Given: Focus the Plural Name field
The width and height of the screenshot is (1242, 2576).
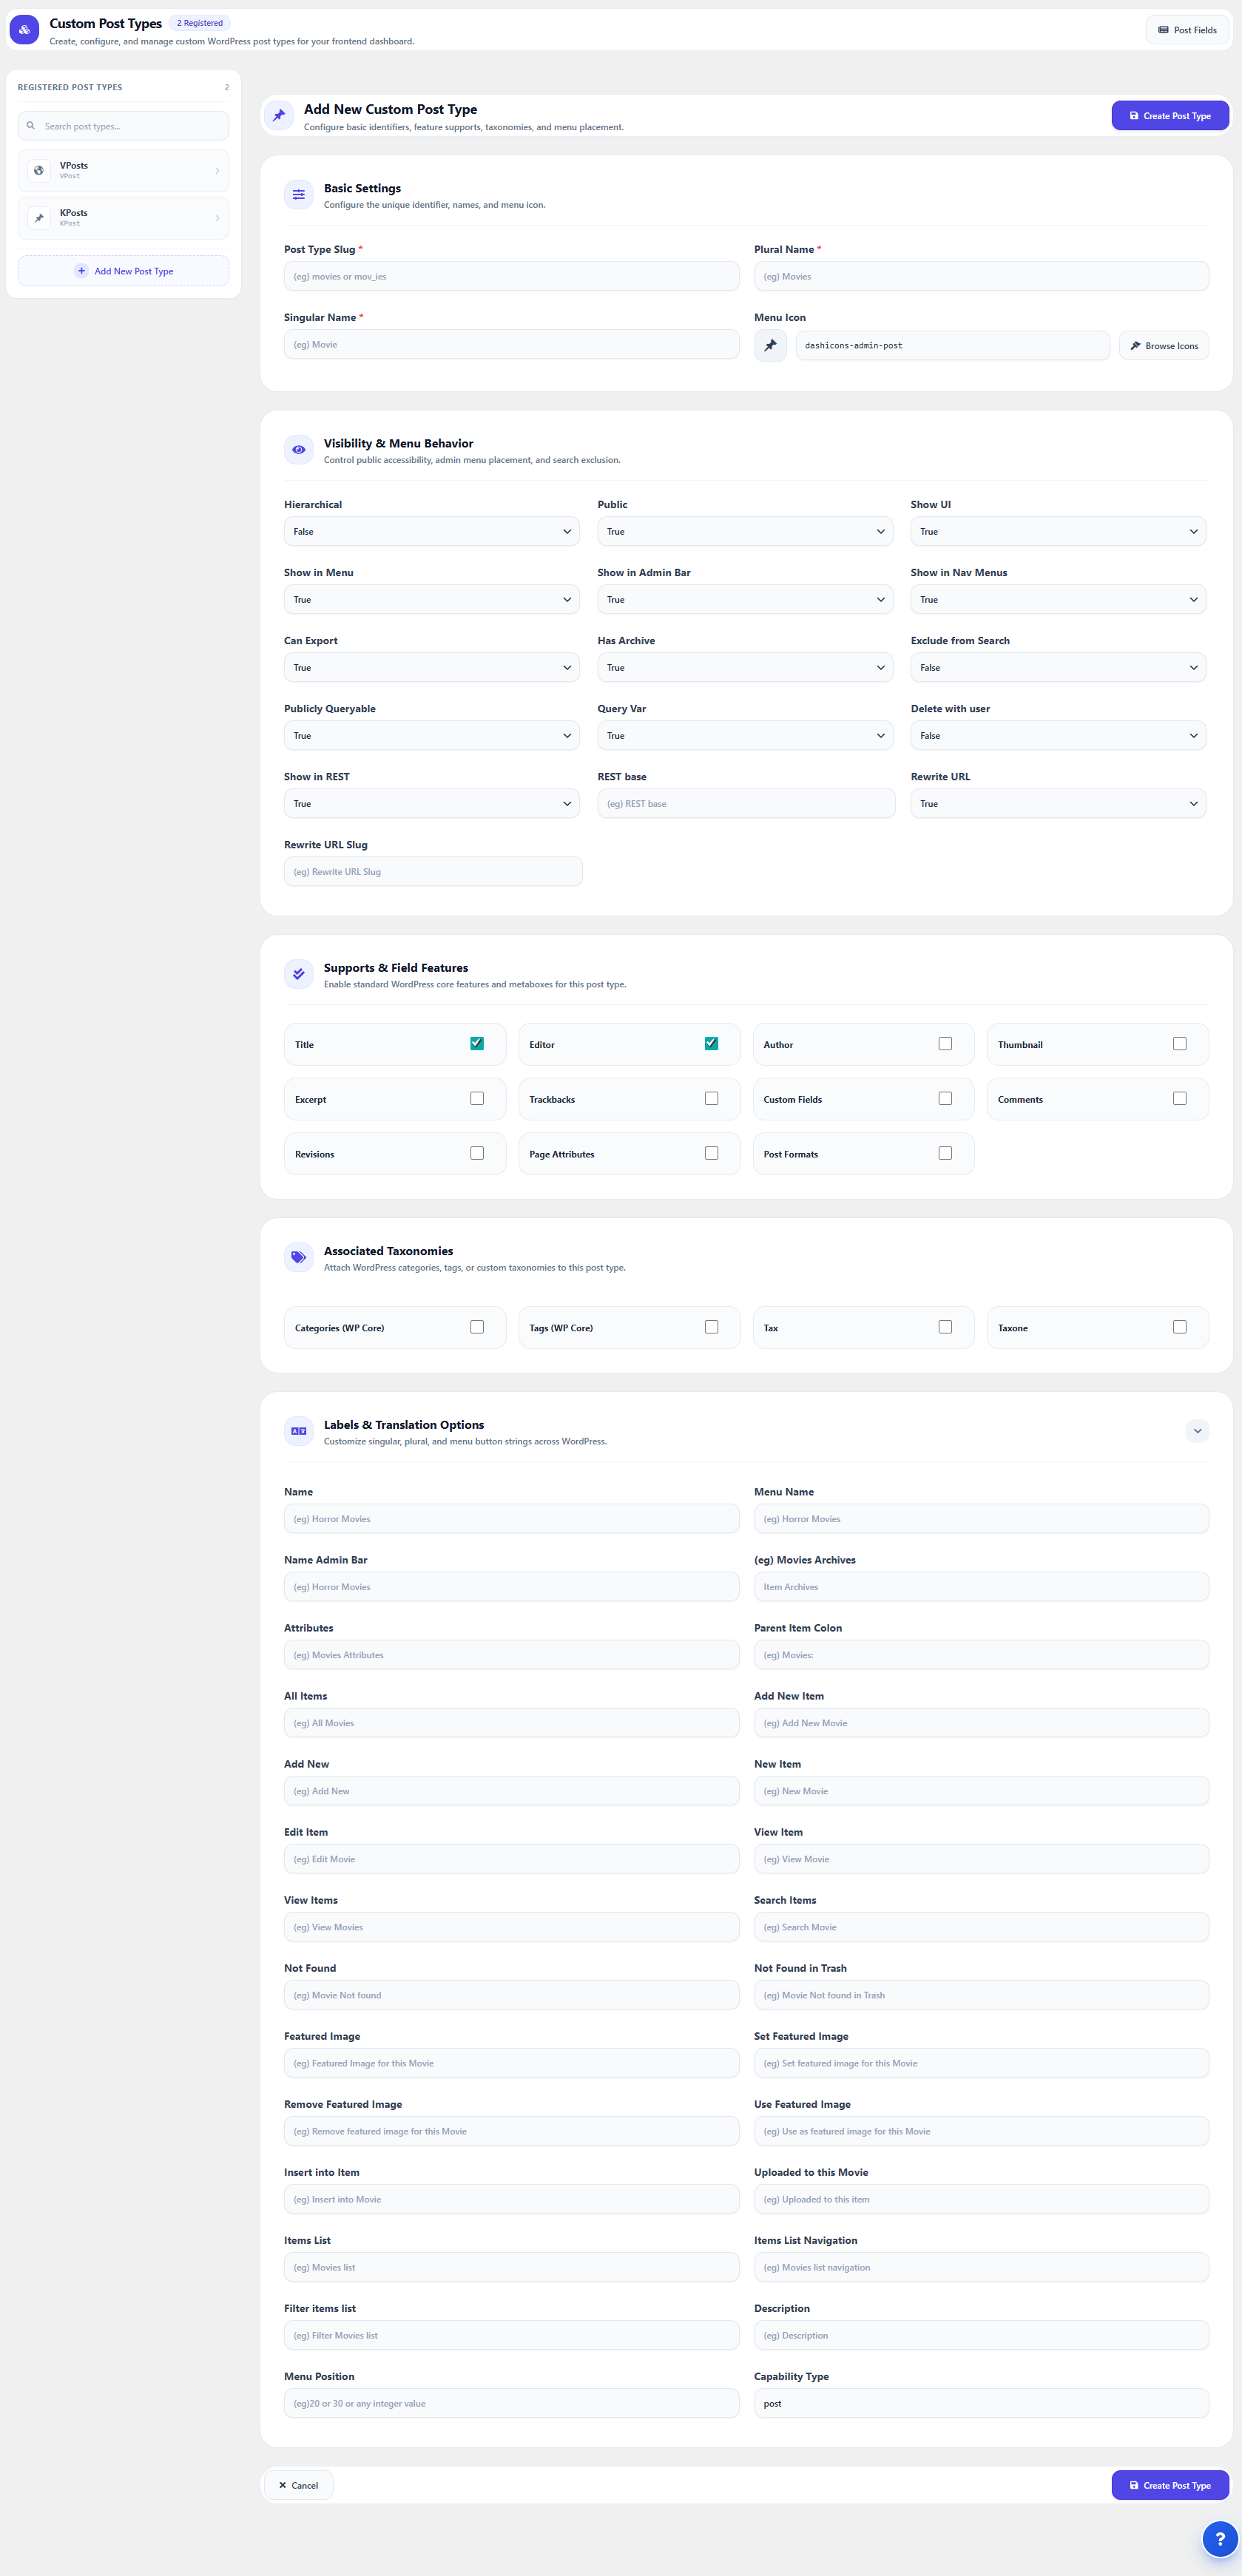Looking at the screenshot, I should point(981,277).
